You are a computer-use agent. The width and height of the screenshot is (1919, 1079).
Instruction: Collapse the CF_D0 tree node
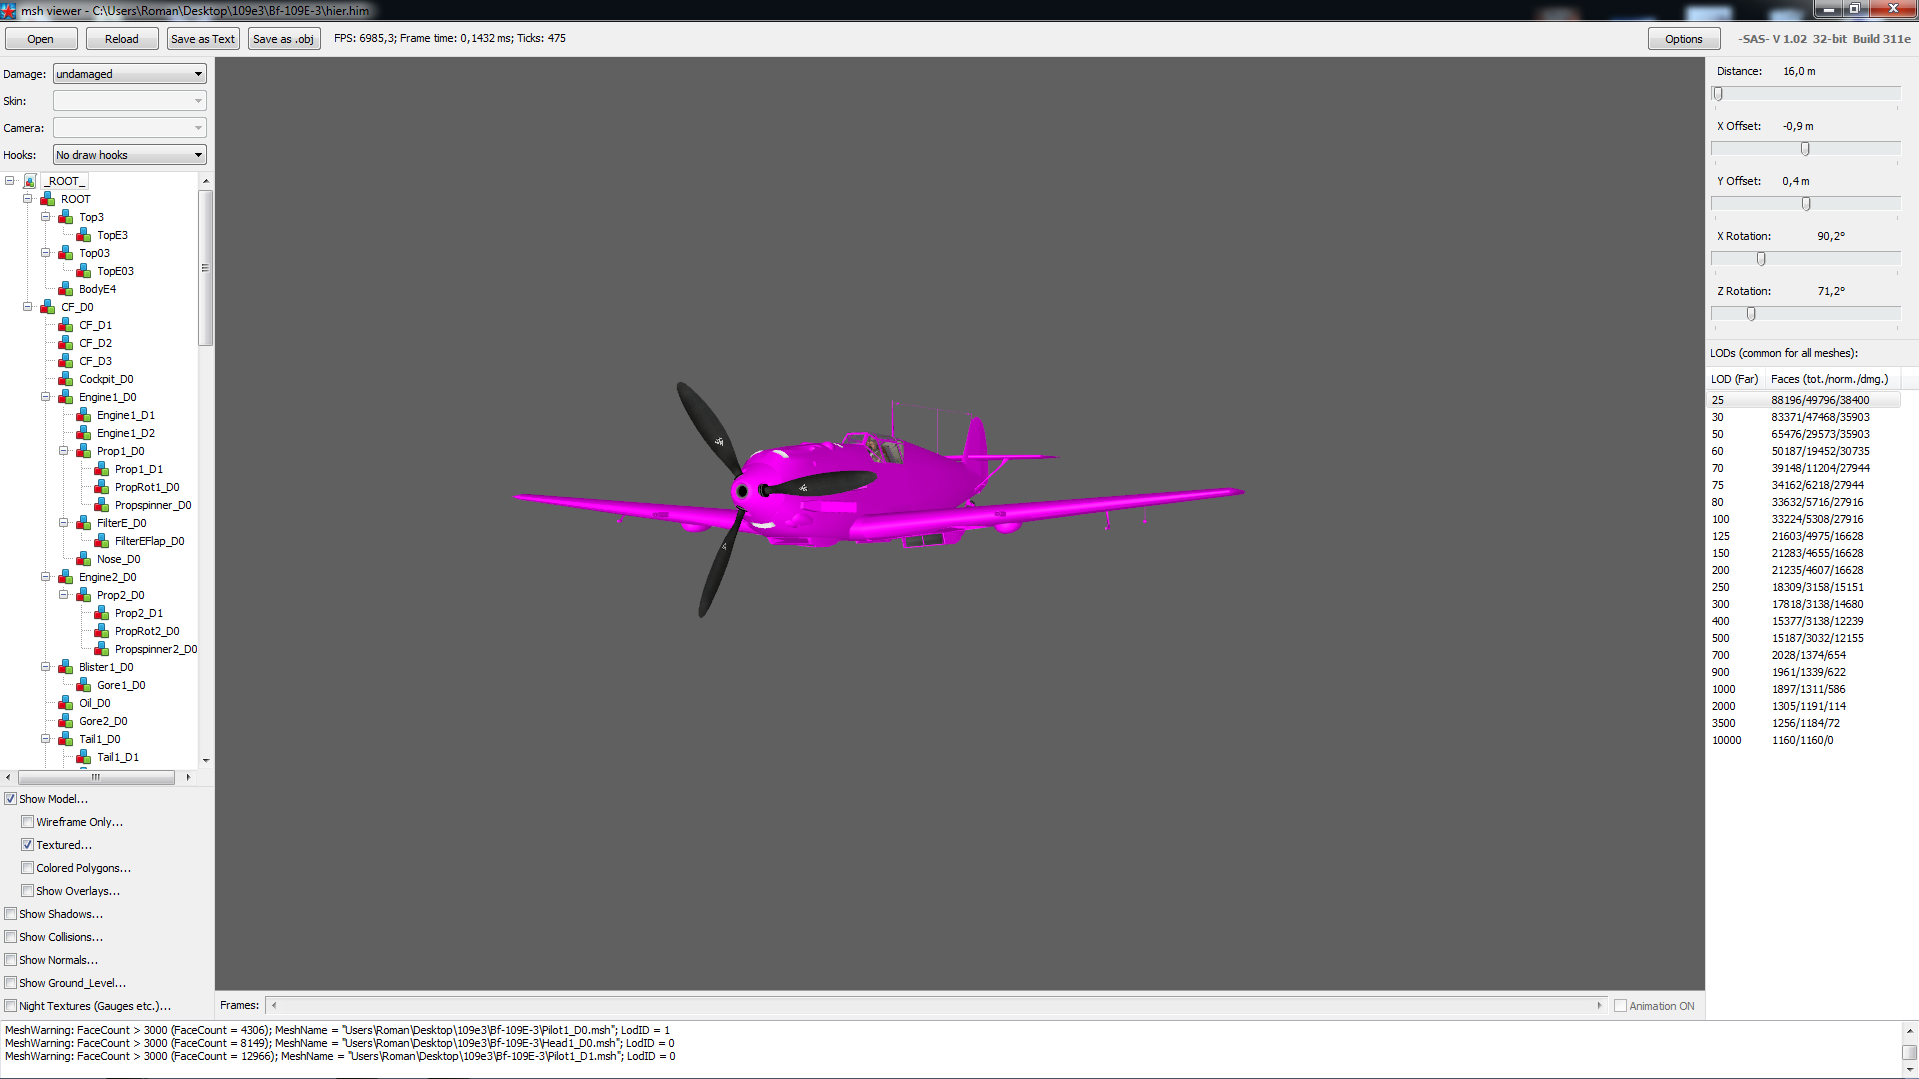28,307
